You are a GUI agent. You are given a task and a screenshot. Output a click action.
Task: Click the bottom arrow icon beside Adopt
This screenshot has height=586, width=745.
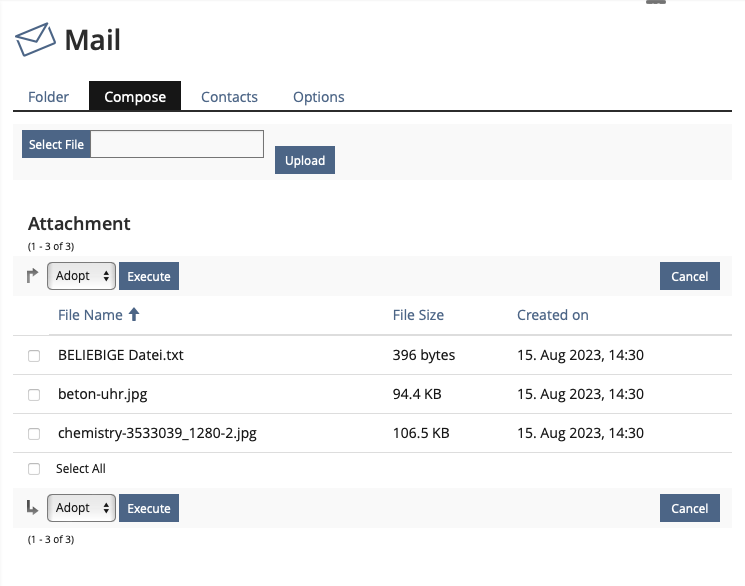tap(32, 508)
